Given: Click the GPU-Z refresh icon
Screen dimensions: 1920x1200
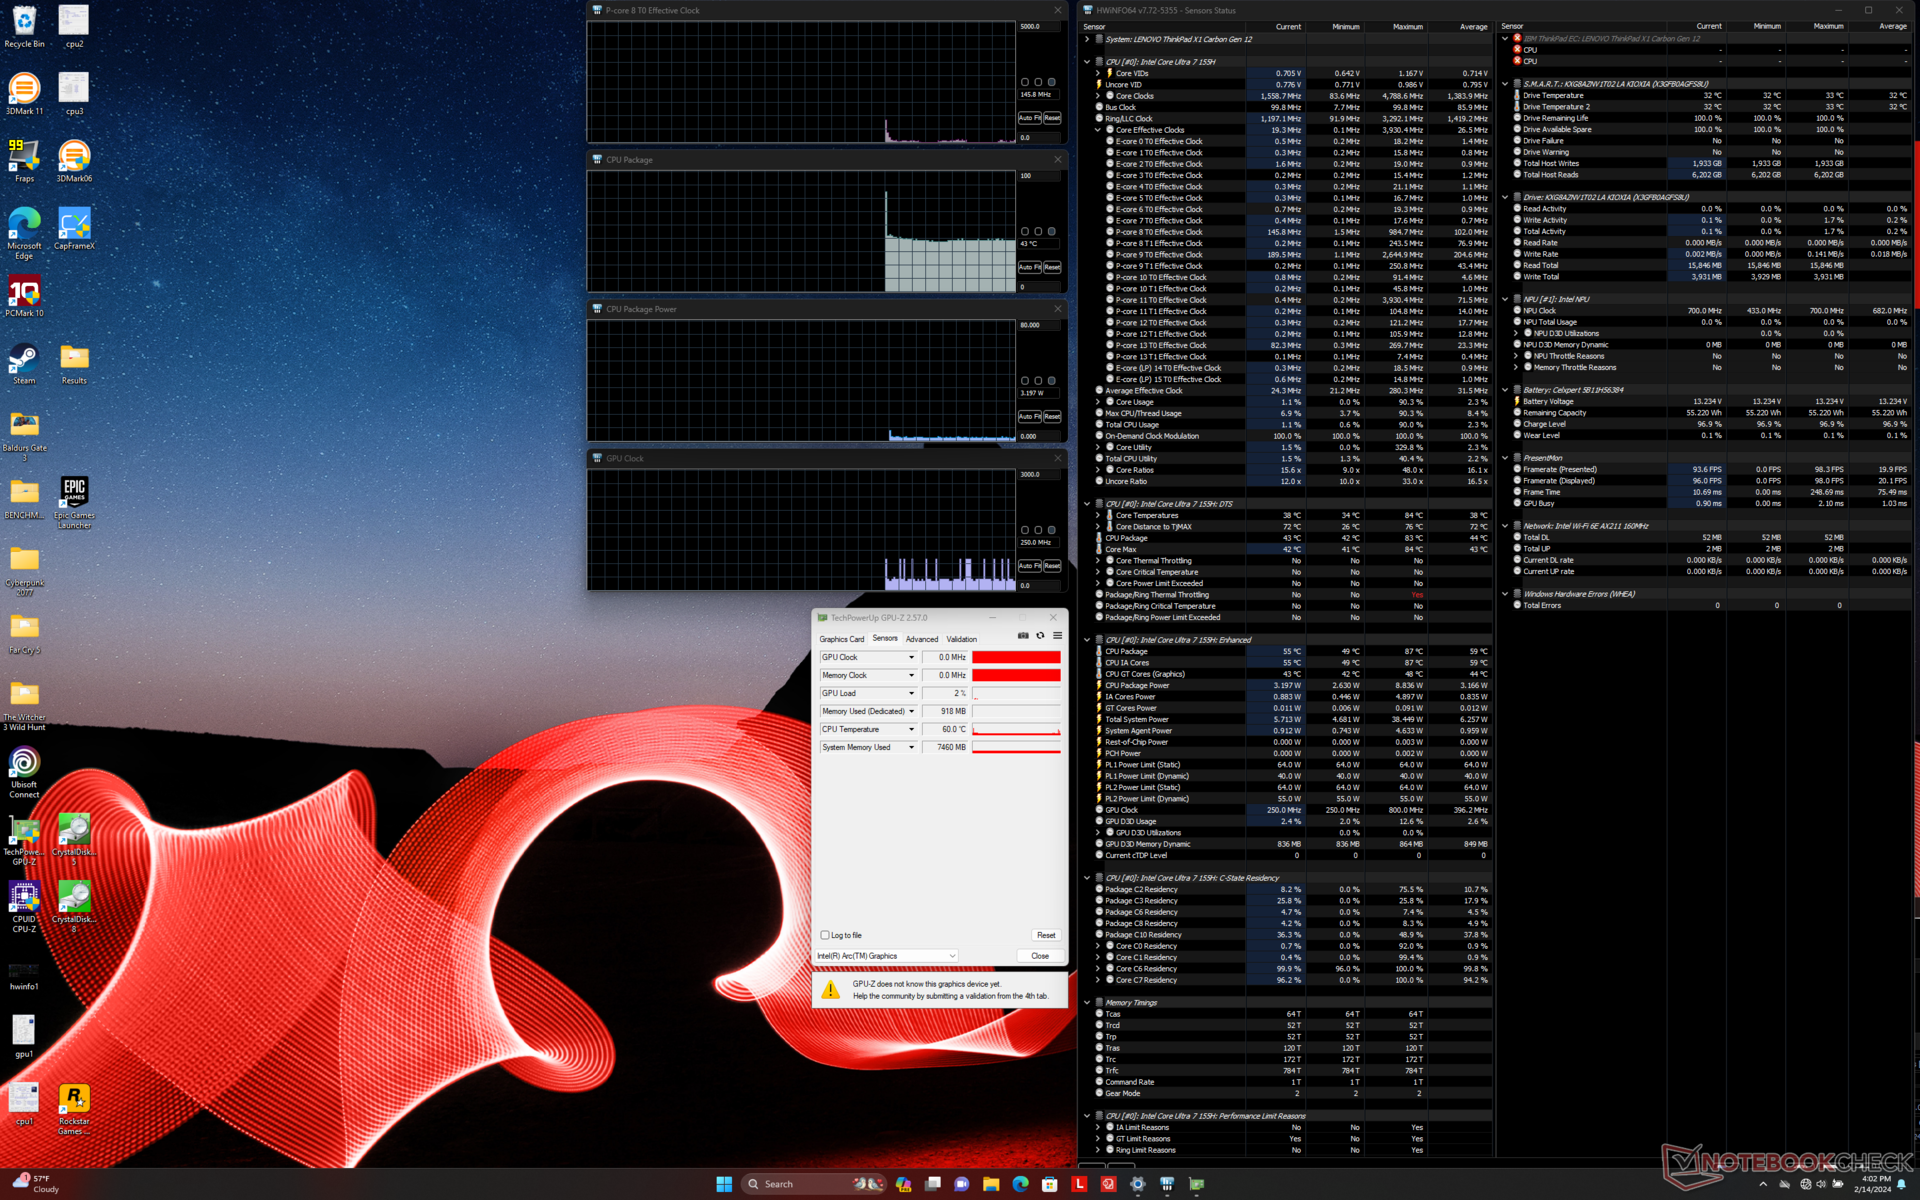Looking at the screenshot, I should click(1040, 636).
